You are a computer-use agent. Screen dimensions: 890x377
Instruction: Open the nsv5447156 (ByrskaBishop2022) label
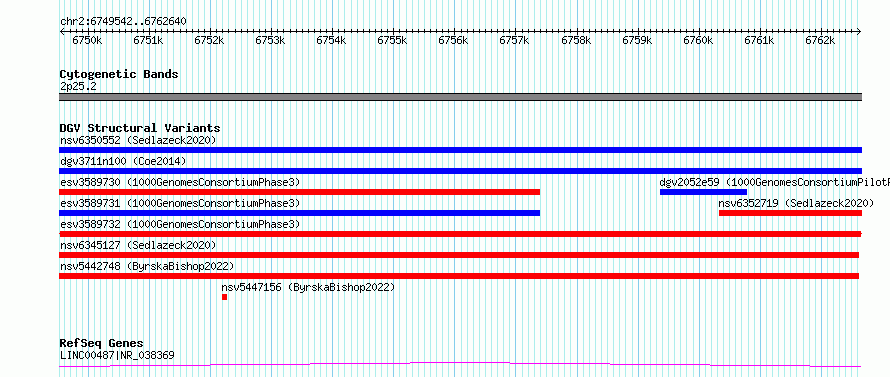(x=308, y=287)
